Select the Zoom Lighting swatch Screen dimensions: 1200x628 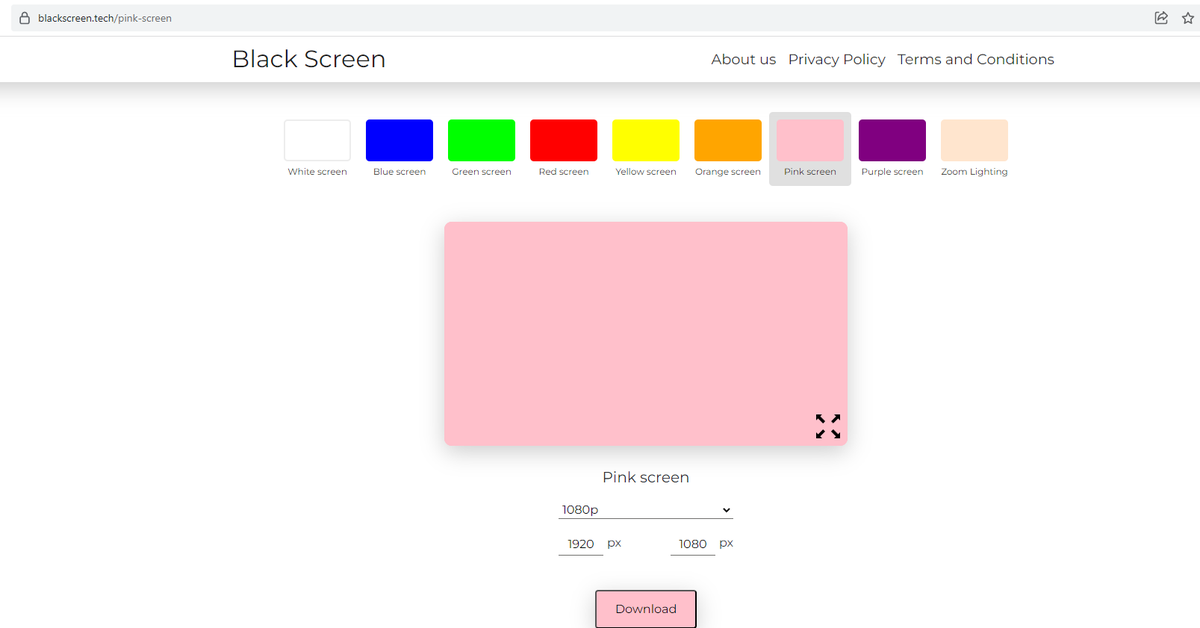click(973, 138)
